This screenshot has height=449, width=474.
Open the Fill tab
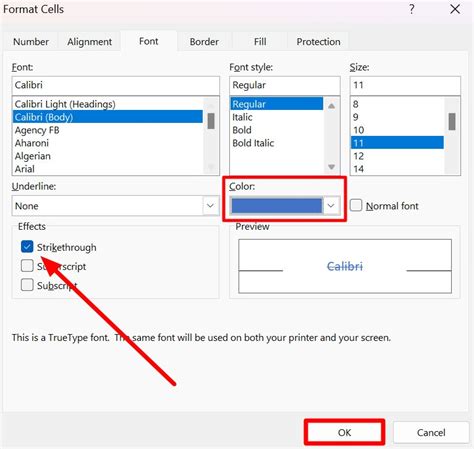pos(260,42)
